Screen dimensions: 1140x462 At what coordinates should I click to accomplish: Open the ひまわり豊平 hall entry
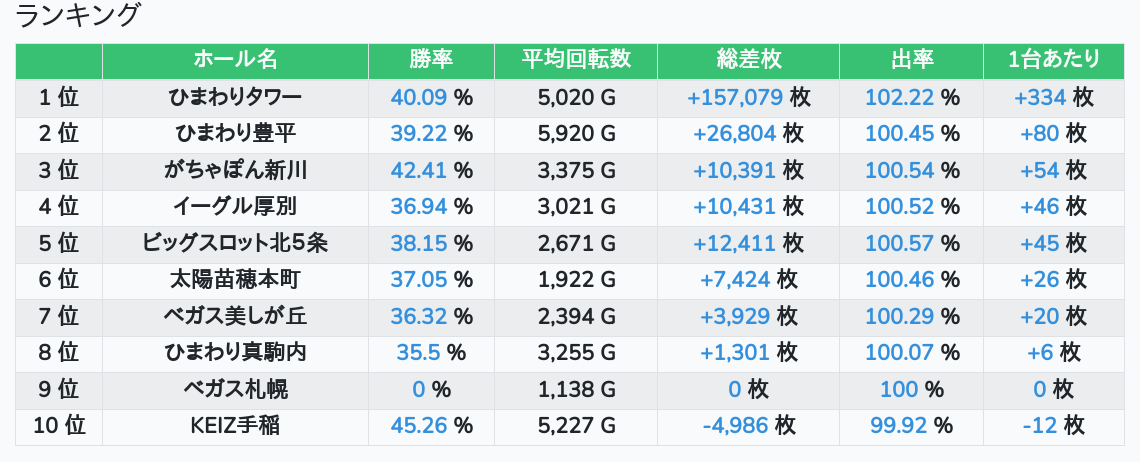(235, 134)
